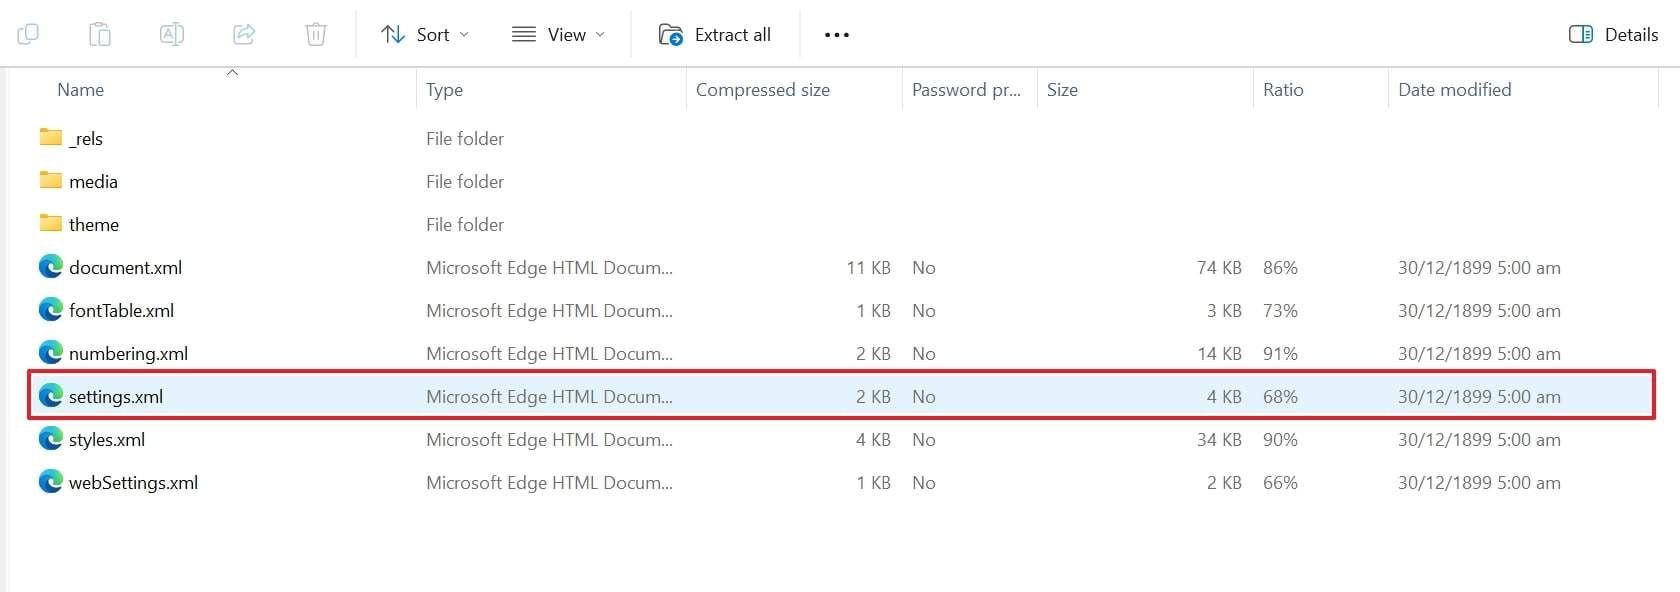Click the Edge icon beside fontTable.xml
This screenshot has width=1680, height=592.
click(51, 309)
